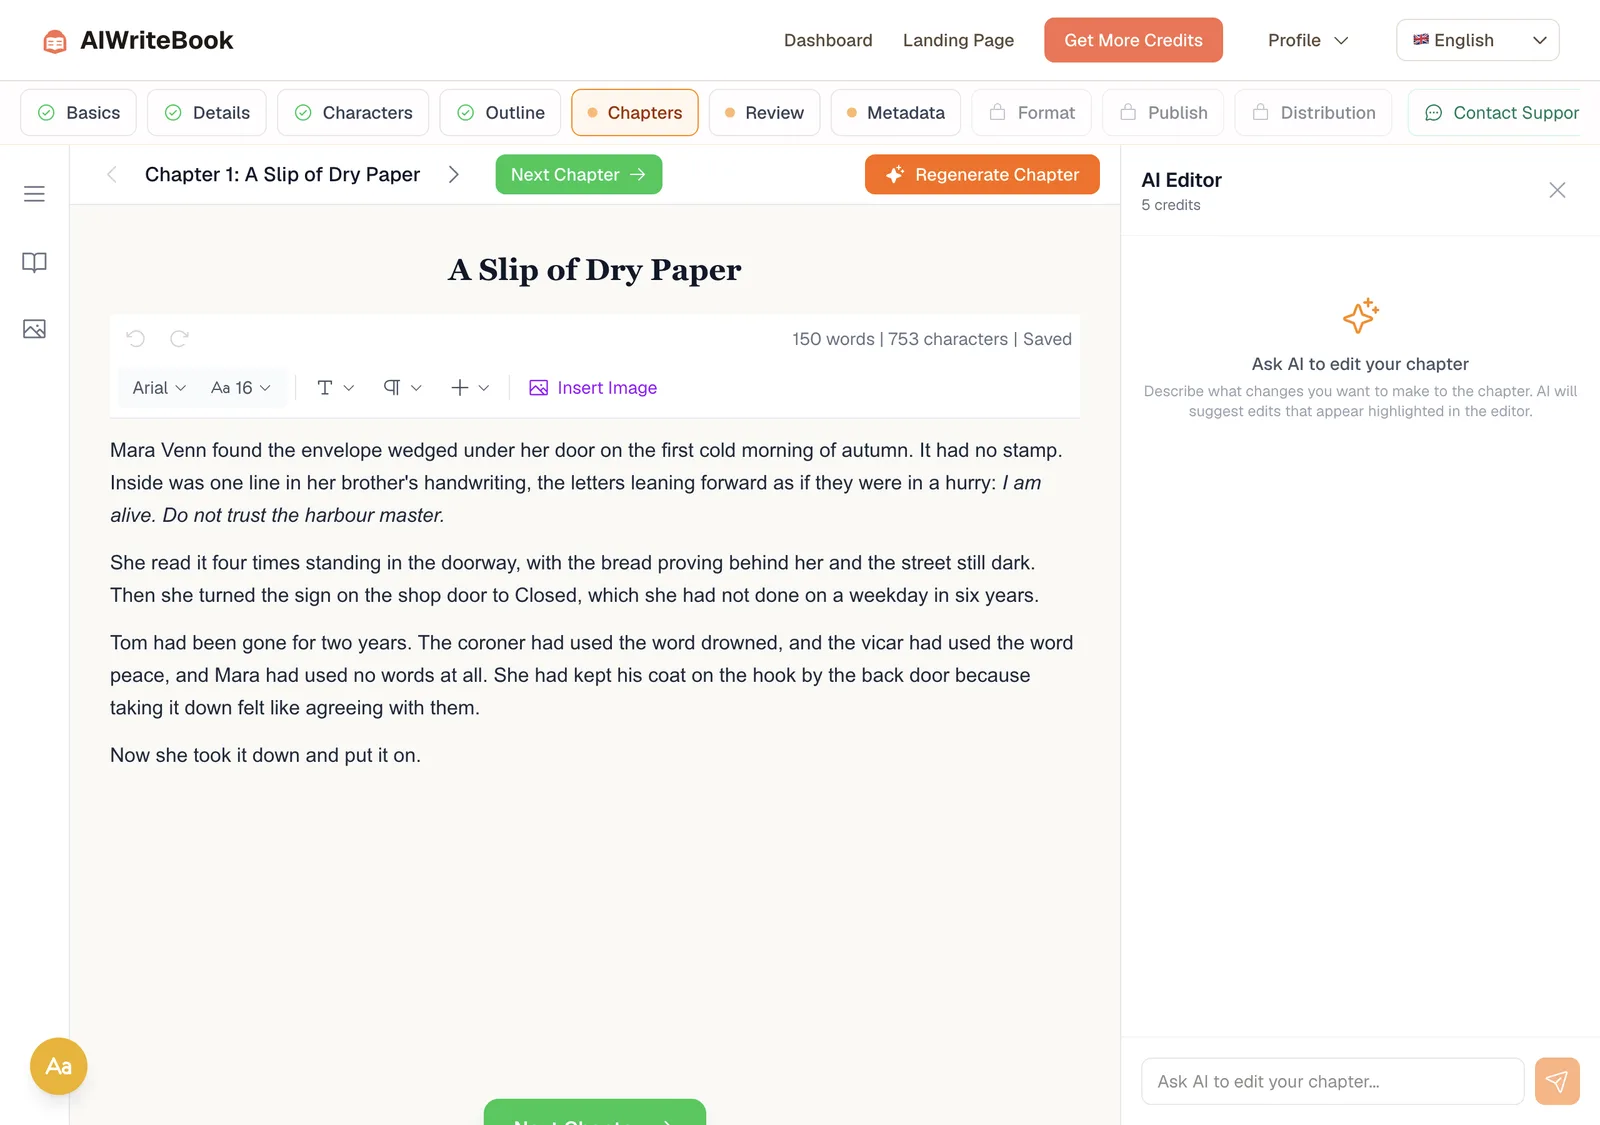Screen dimensions: 1600x1125
Task: Open the font size 16 dropdown
Action: pos(241,388)
